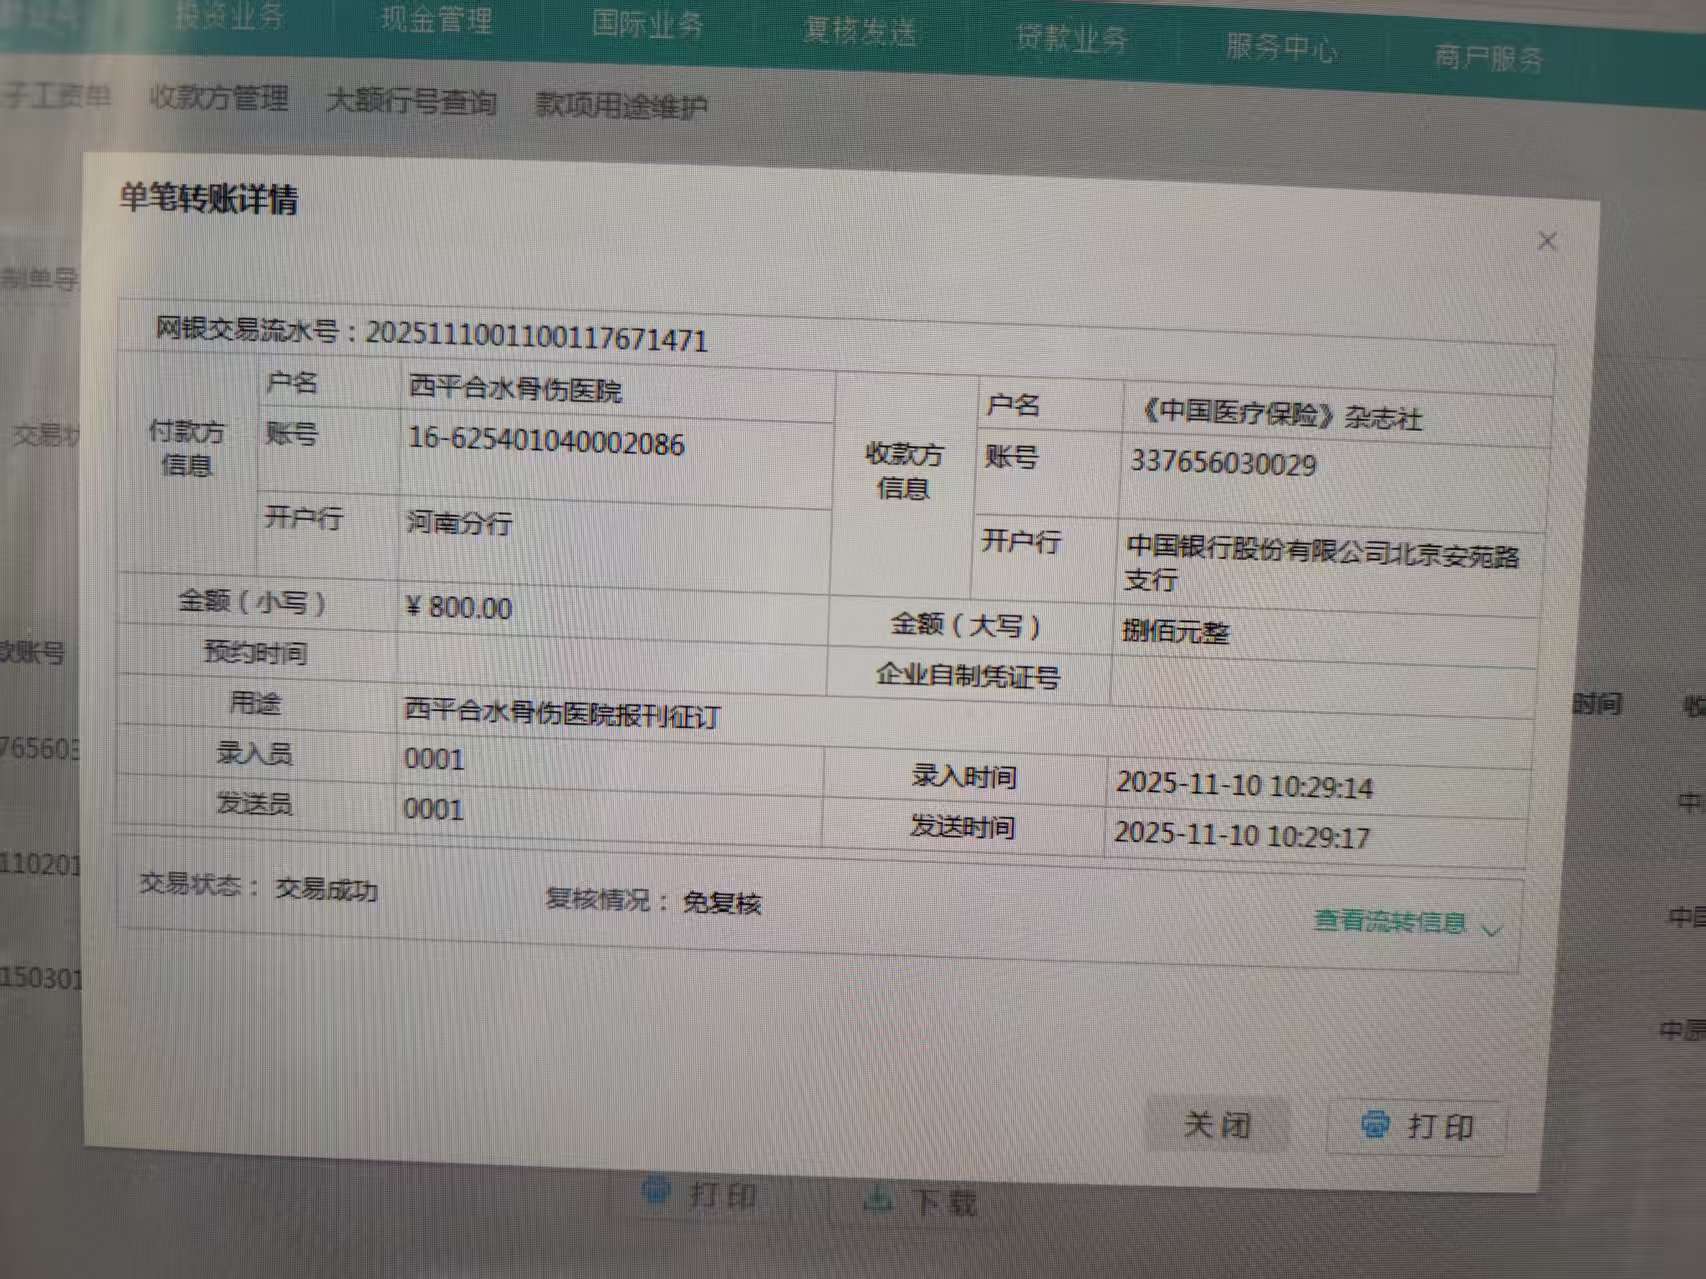Click the 网银交易流水号 serial number text
This screenshot has width=1706, height=1279.
click(x=536, y=337)
